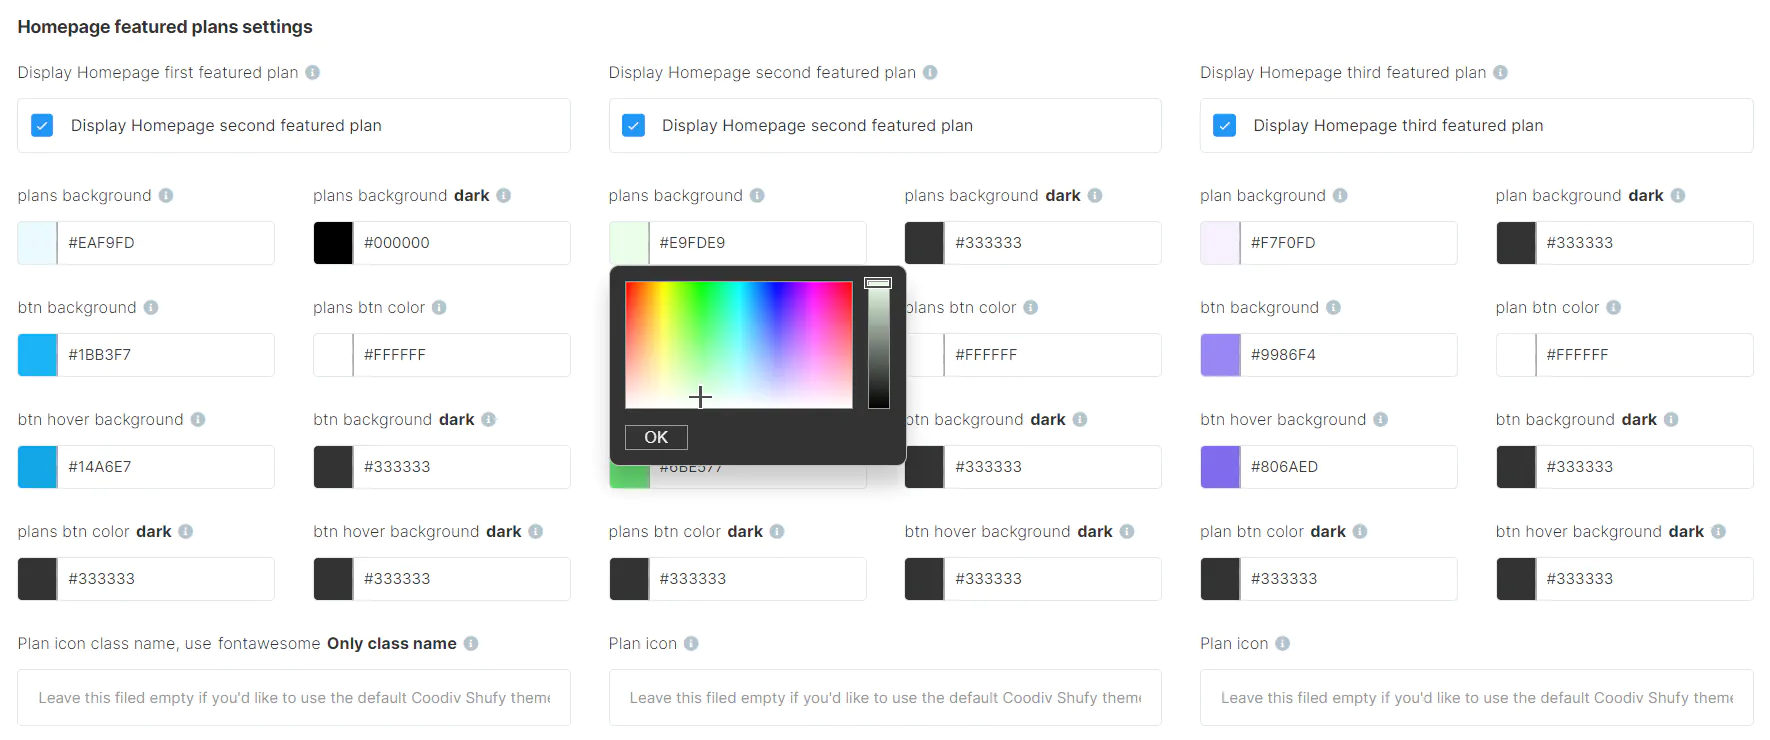
Task: Click info icon beside third column 'btn hover background'
Action: (1380, 420)
